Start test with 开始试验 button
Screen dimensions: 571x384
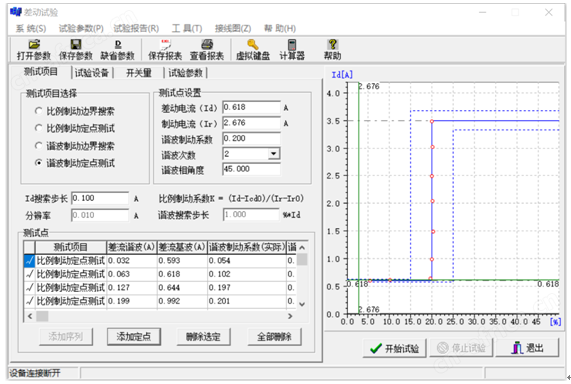[x=394, y=348]
